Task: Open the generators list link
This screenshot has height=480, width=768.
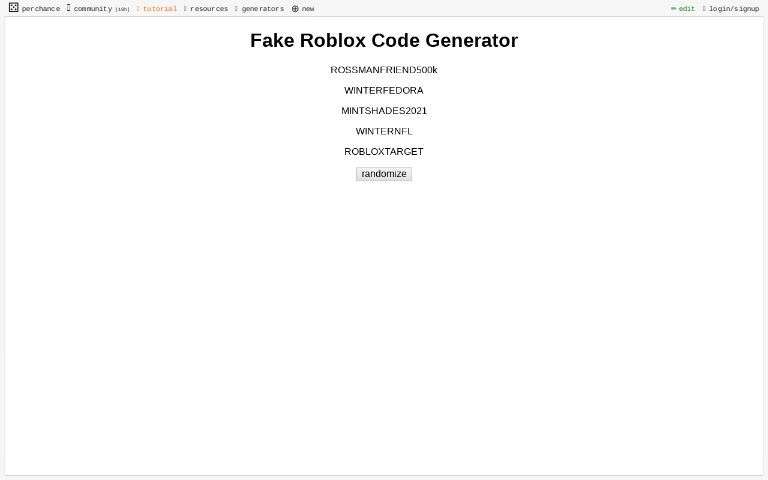Action: 263,9
